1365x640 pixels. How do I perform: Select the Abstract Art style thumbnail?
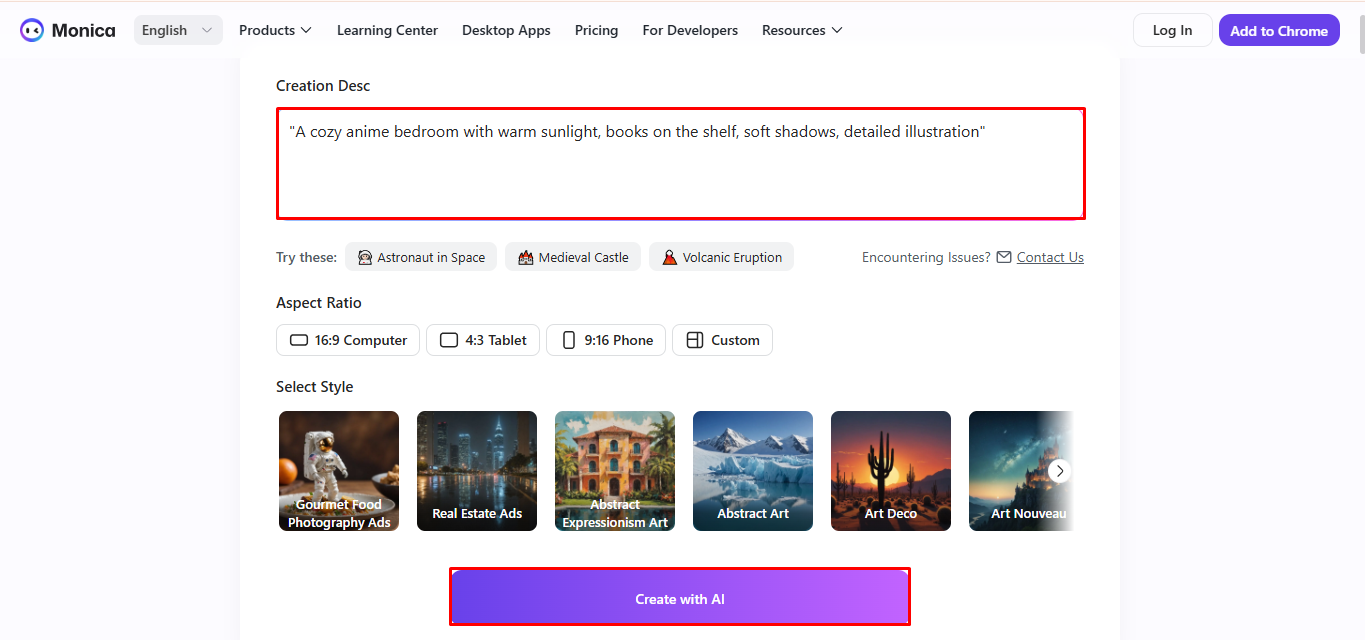752,471
